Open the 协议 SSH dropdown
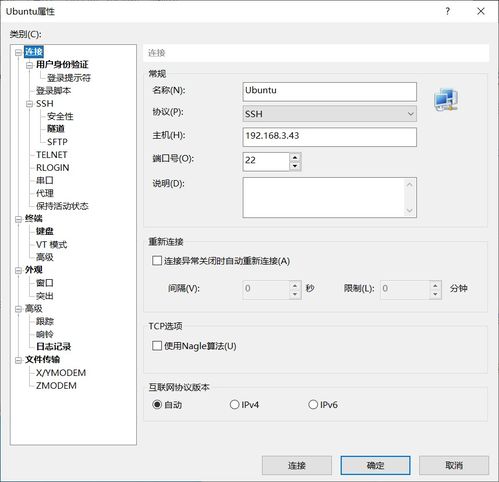This screenshot has height=482, width=499. click(x=330, y=114)
